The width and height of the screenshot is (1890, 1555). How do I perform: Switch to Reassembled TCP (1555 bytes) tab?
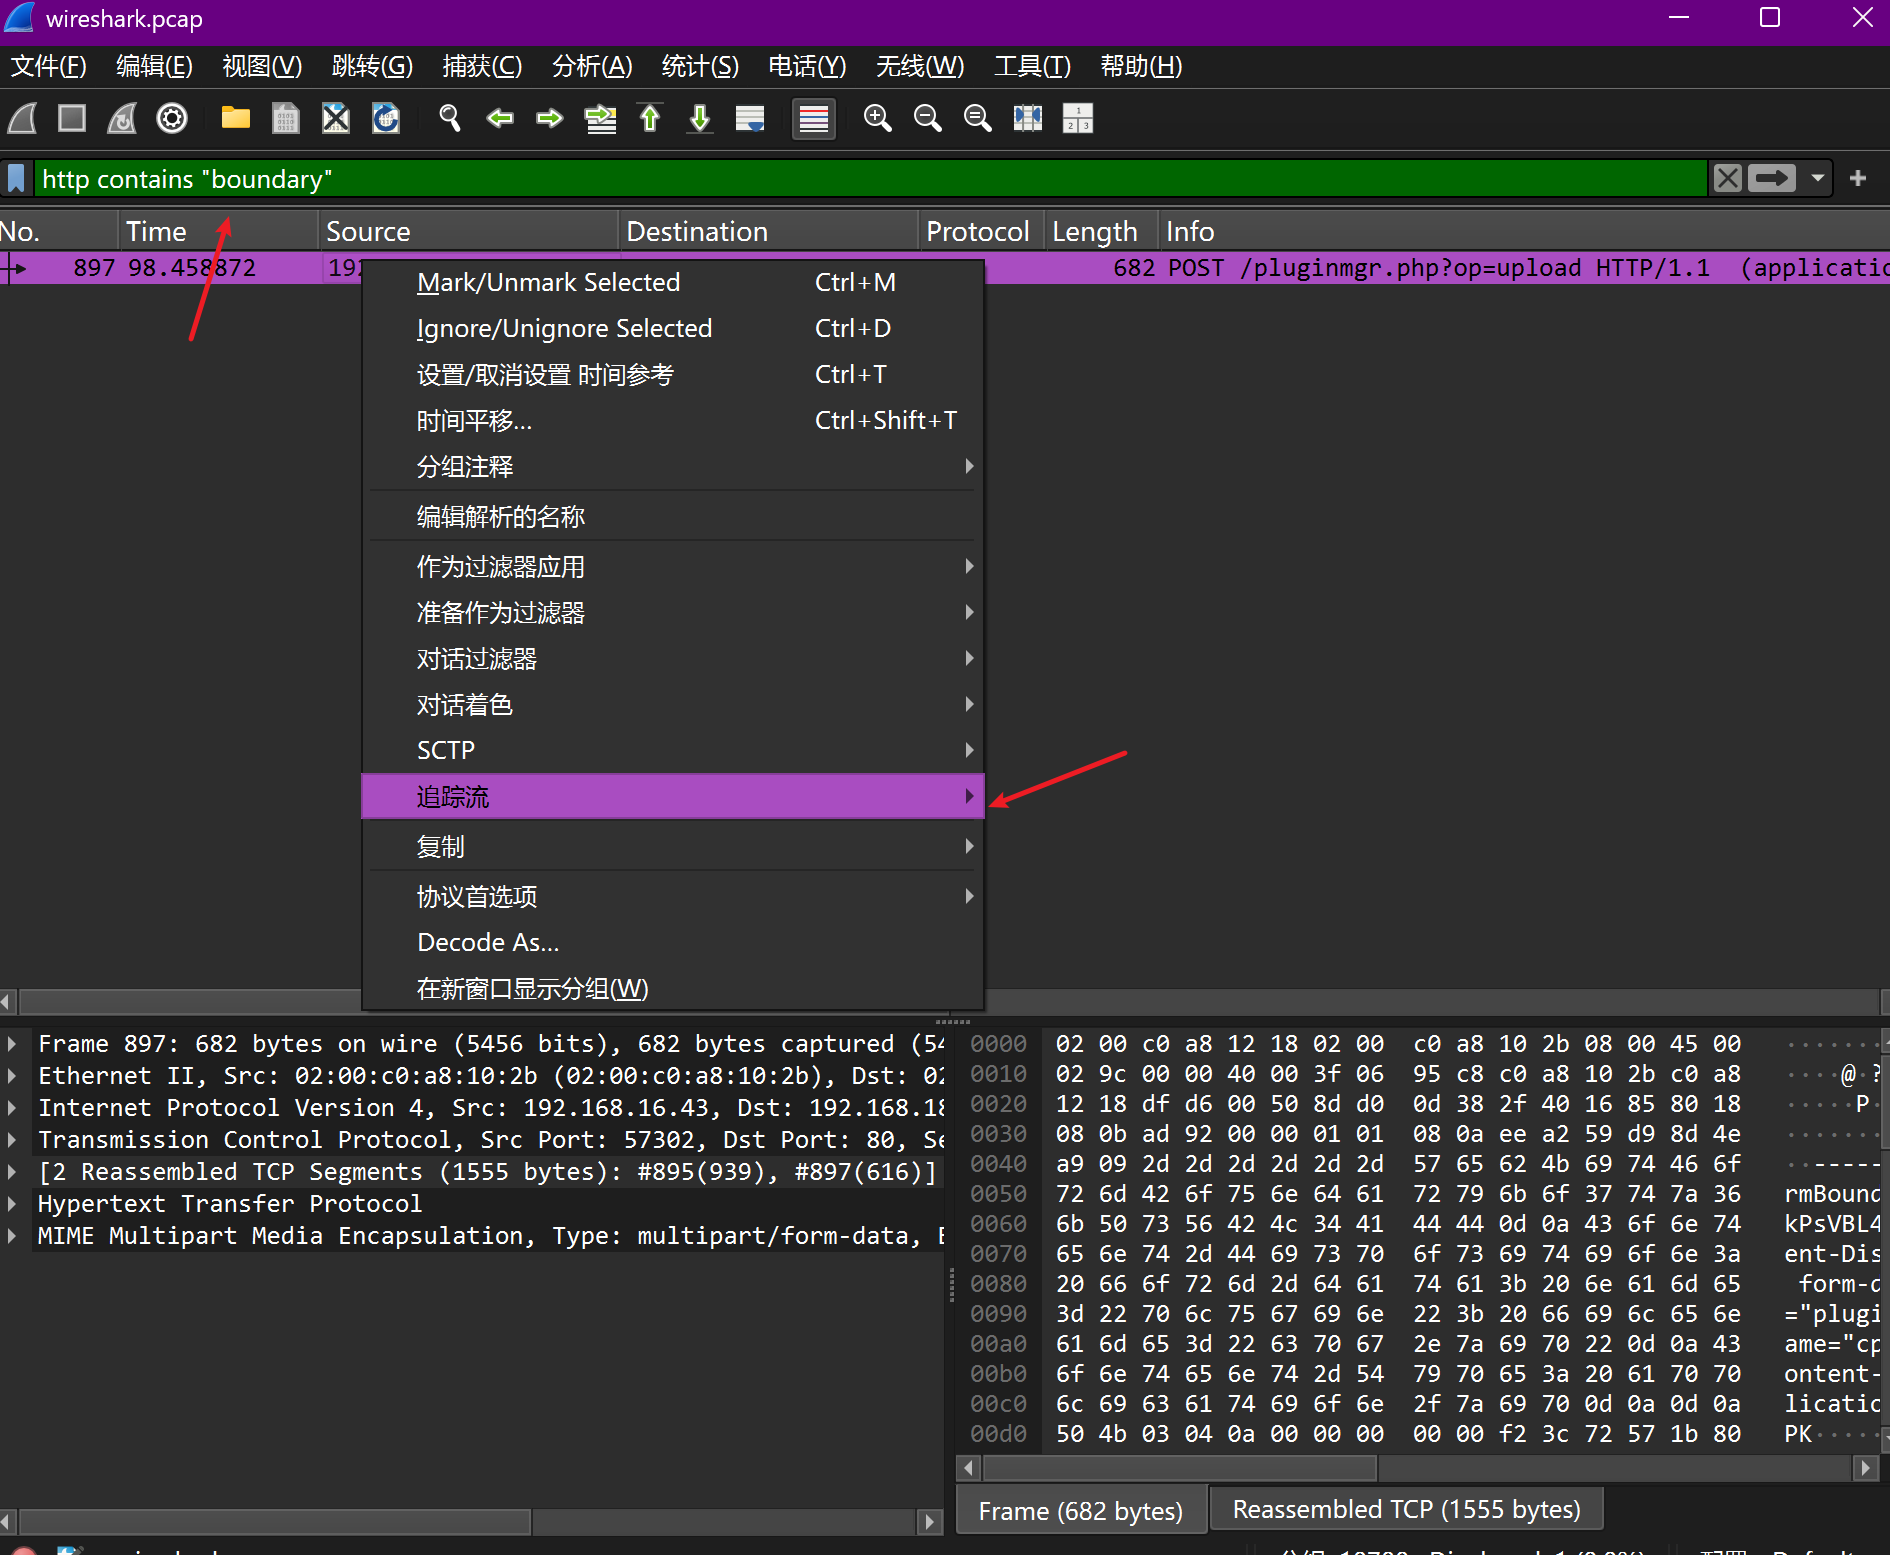(x=1405, y=1510)
